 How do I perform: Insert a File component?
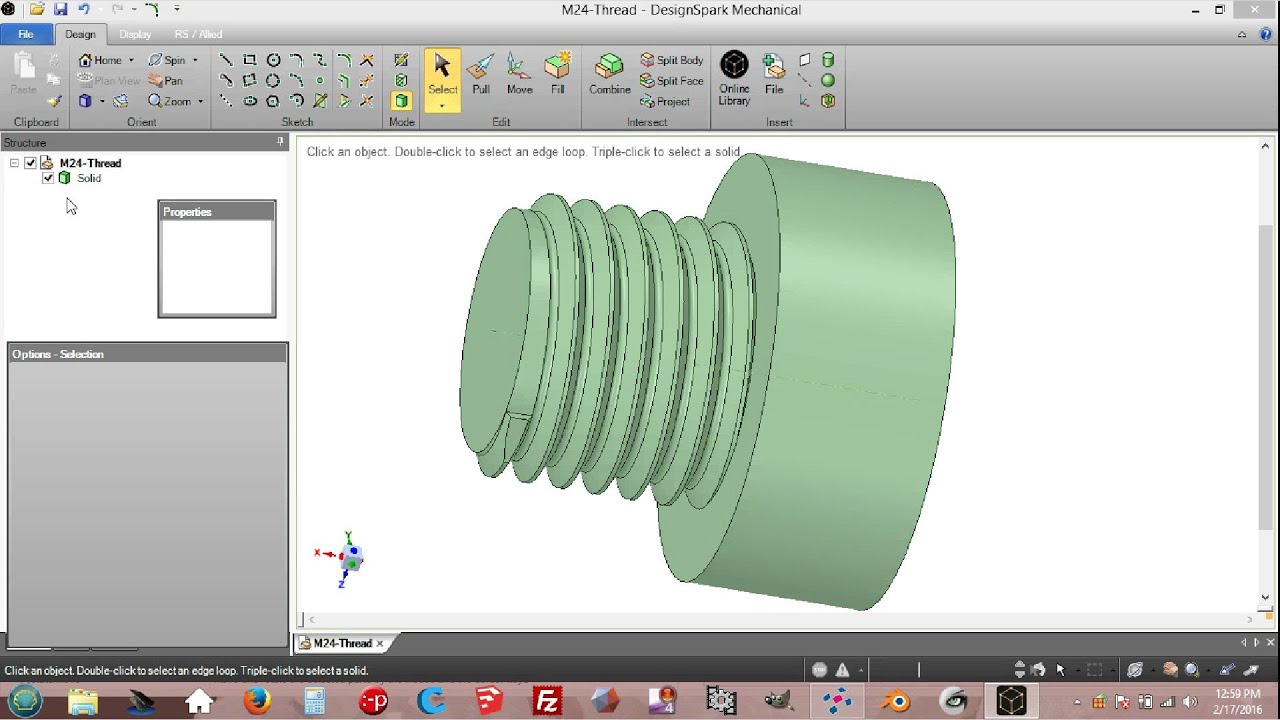(x=774, y=75)
